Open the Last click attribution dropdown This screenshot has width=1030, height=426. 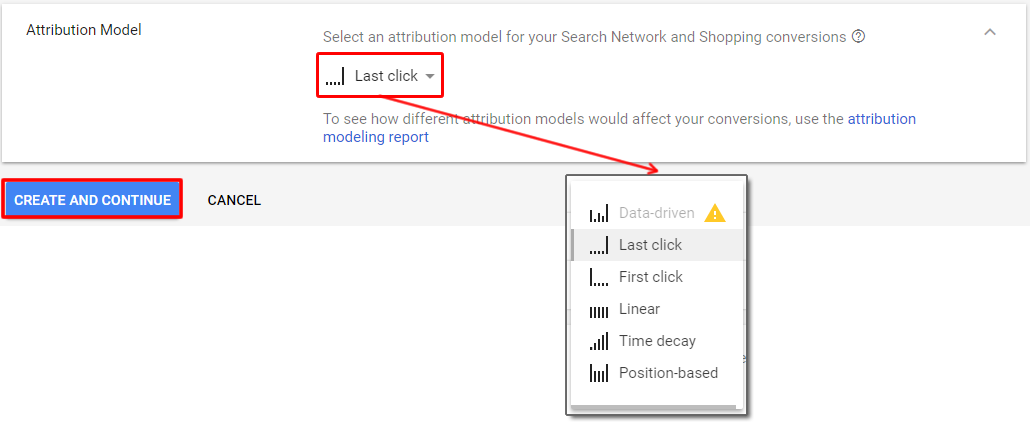(x=380, y=76)
